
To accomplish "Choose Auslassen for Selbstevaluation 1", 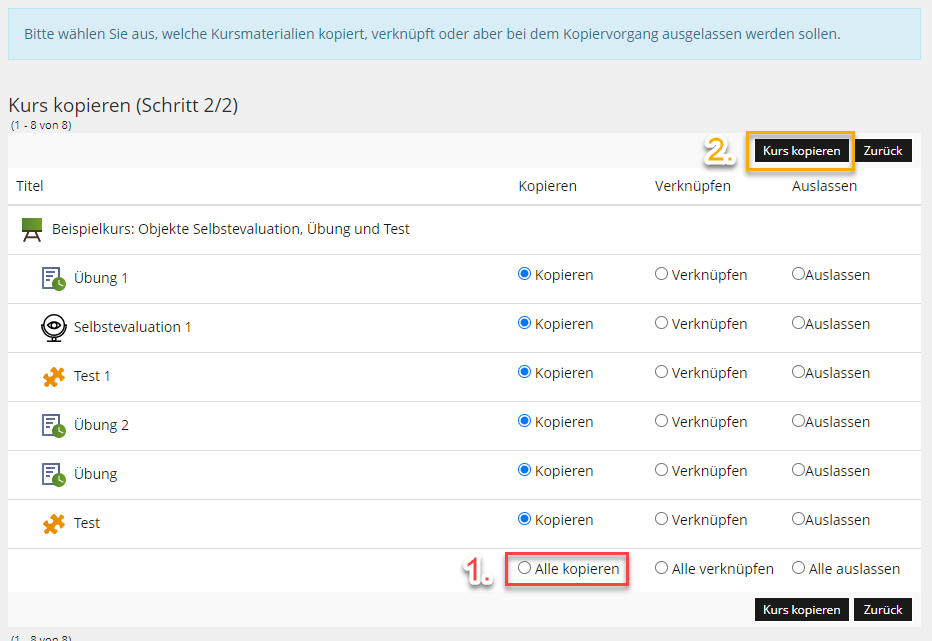I will coord(798,323).
